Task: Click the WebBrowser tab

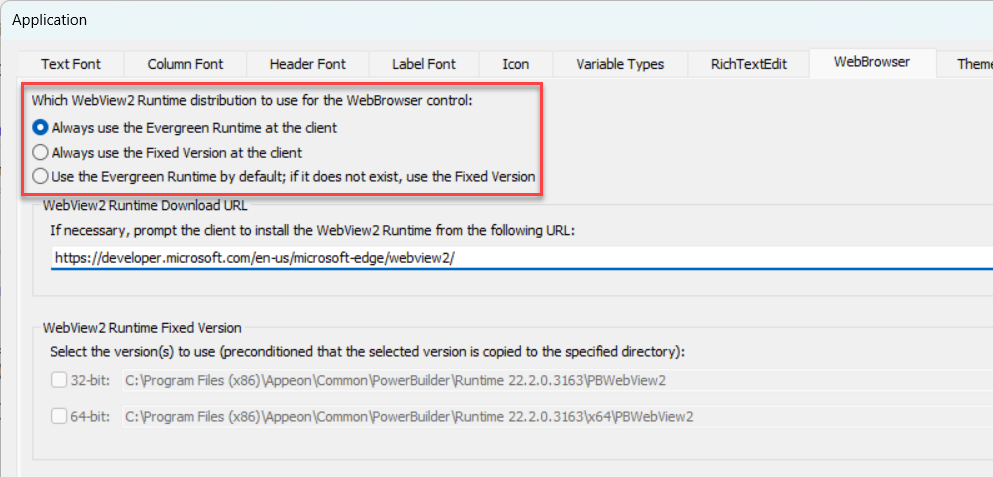Action: click(872, 62)
